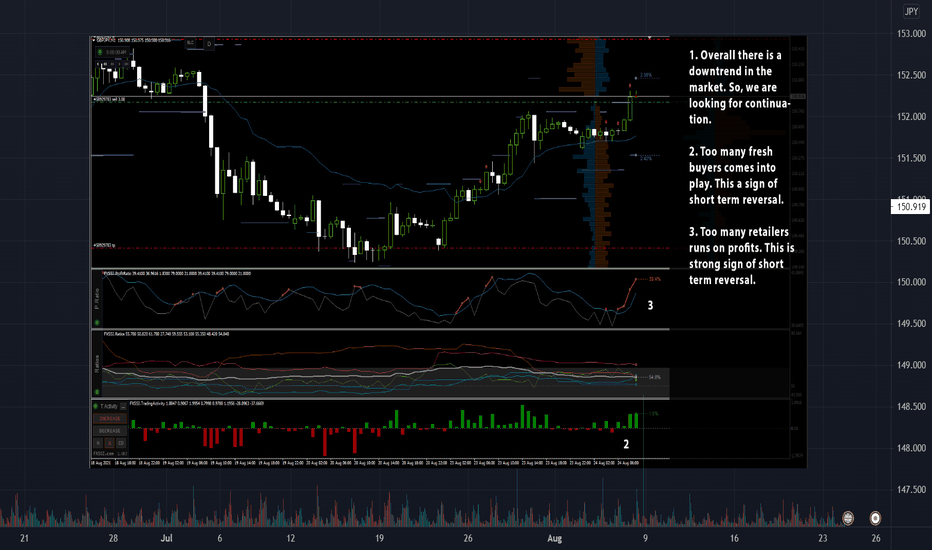Click the 152.500 price axis label
This screenshot has height=550, width=932.
tap(911, 75)
